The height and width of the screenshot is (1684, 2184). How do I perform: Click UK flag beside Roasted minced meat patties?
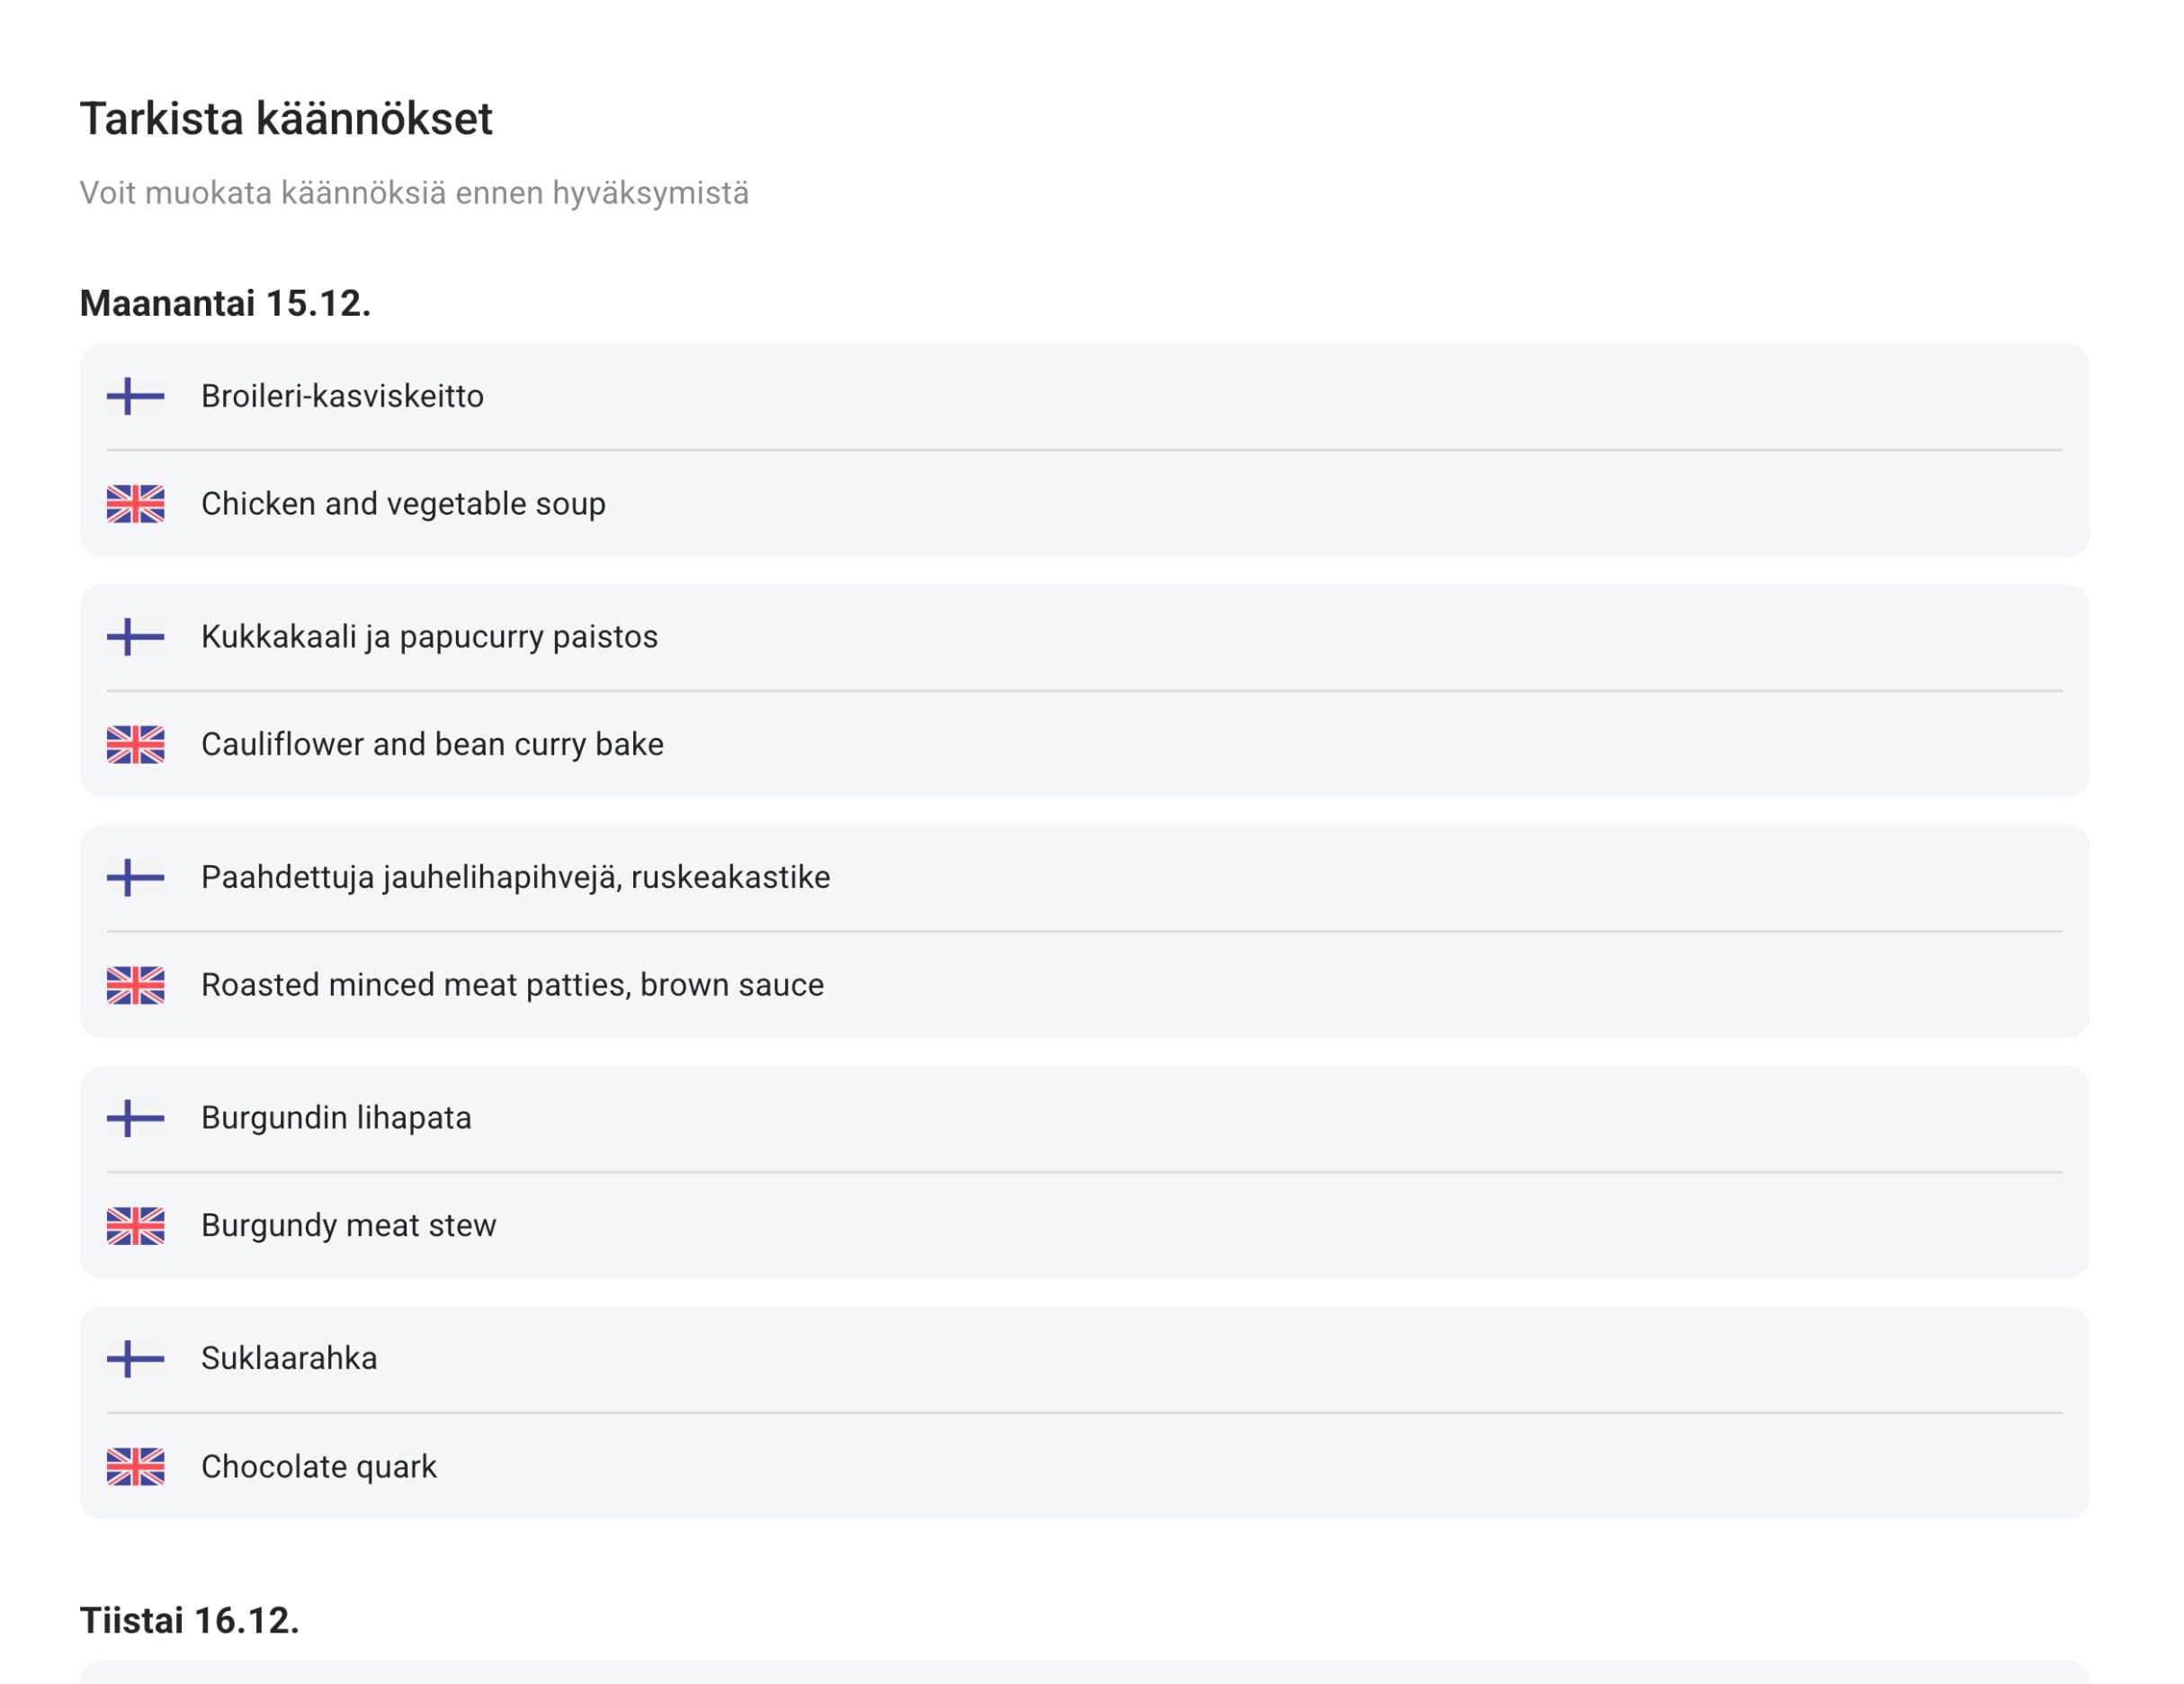tap(135, 985)
